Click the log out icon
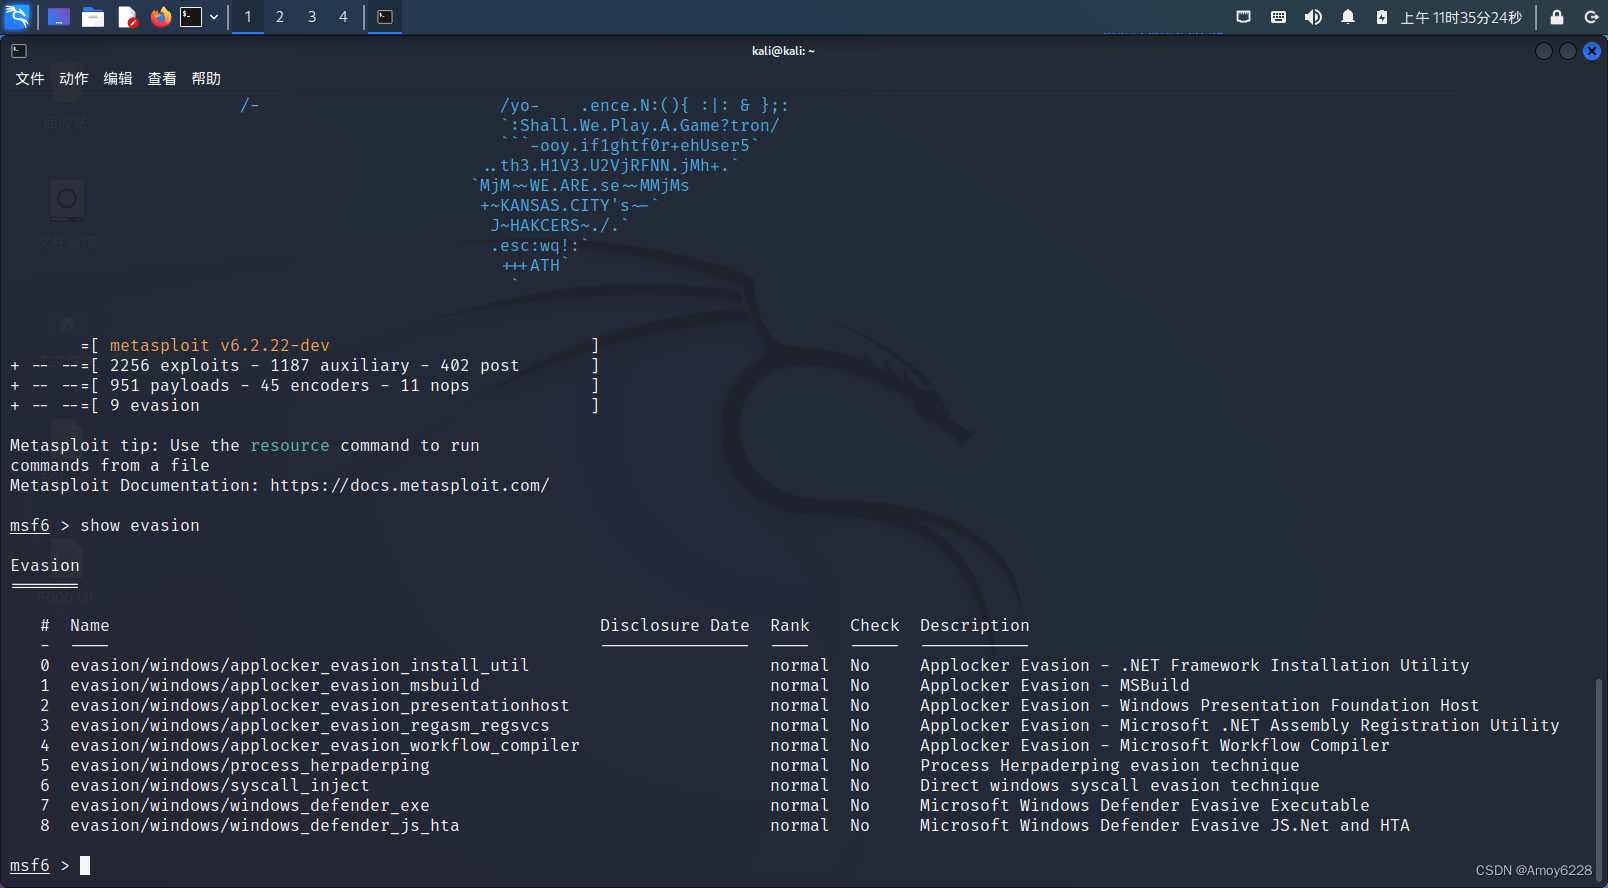Viewport: 1608px width, 888px height. click(x=1591, y=17)
